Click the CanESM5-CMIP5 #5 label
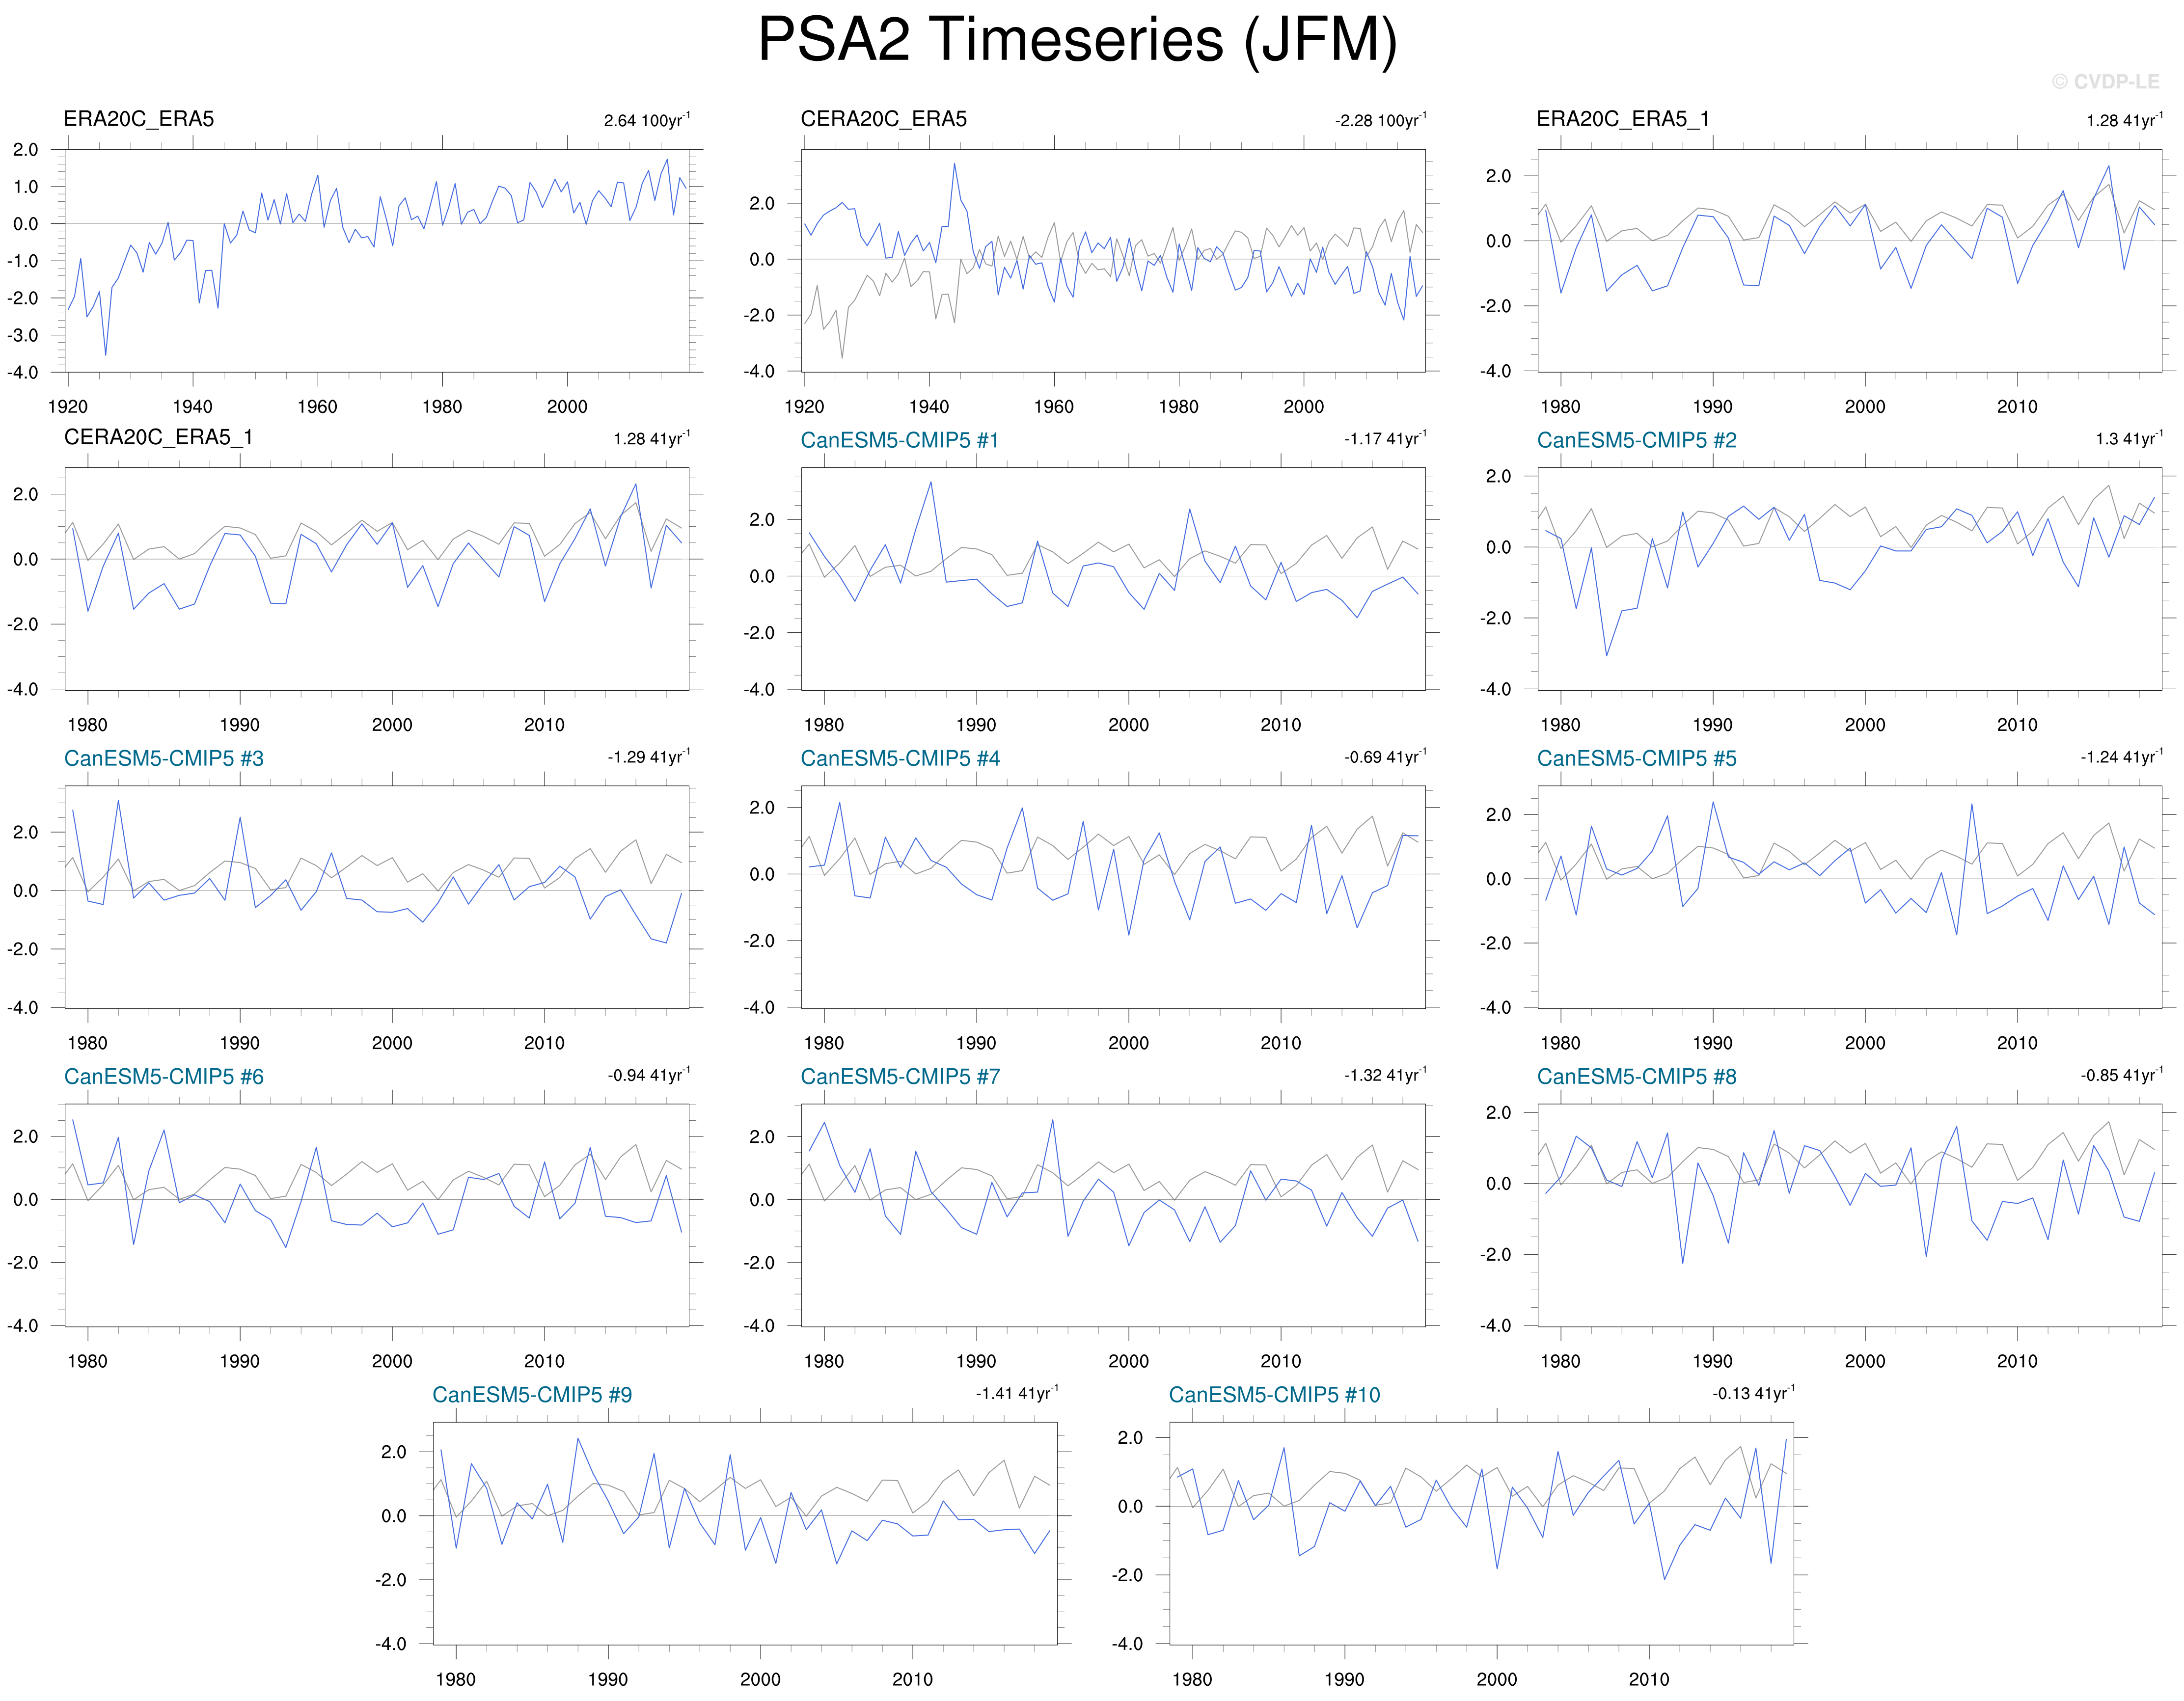Image resolution: width=2184 pixels, height=1701 pixels. pos(1636,758)
